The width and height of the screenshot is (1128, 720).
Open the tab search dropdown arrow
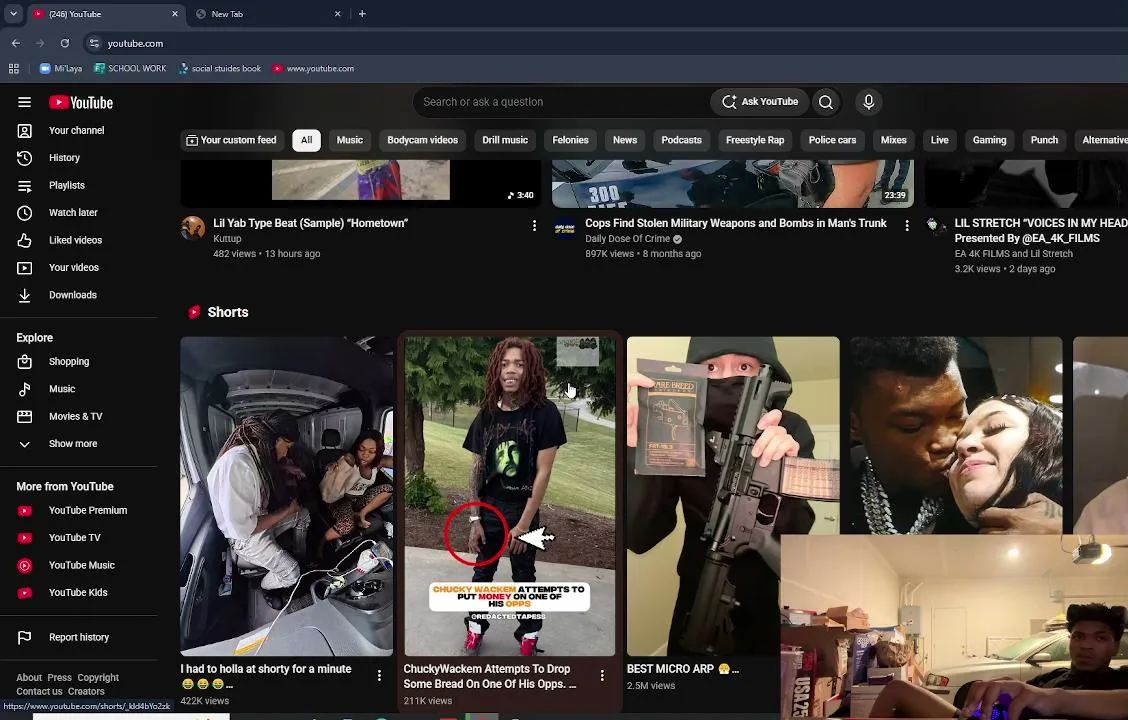pos(13,14)
